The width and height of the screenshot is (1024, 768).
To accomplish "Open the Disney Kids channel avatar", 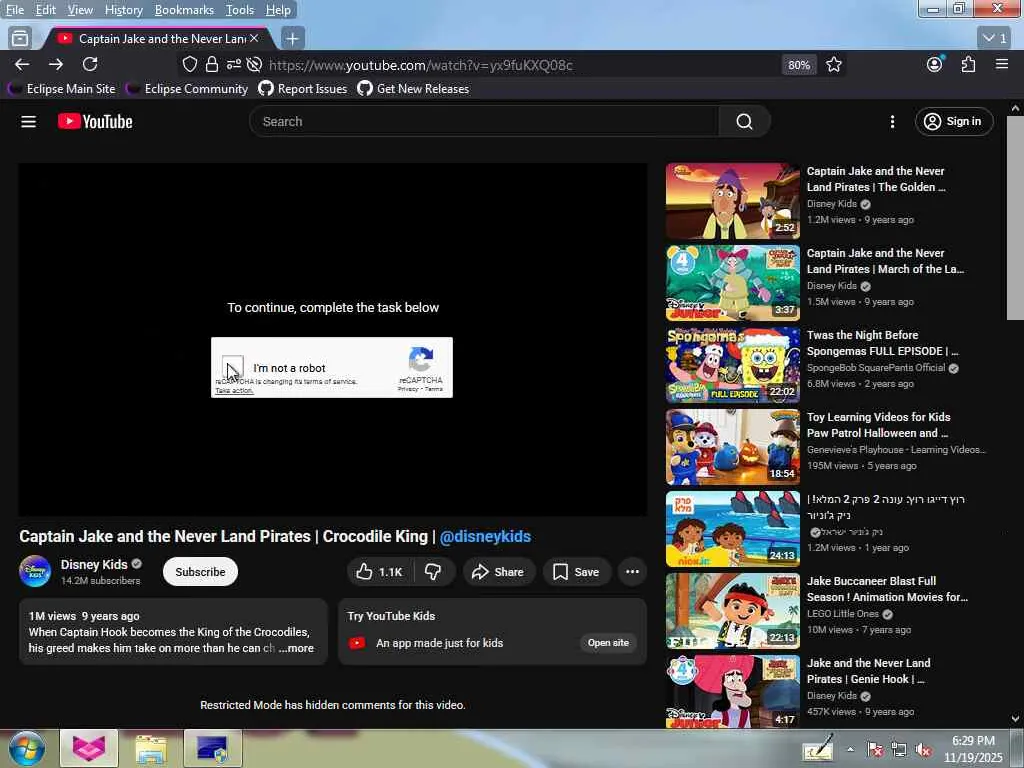I will tap(35, 571).
